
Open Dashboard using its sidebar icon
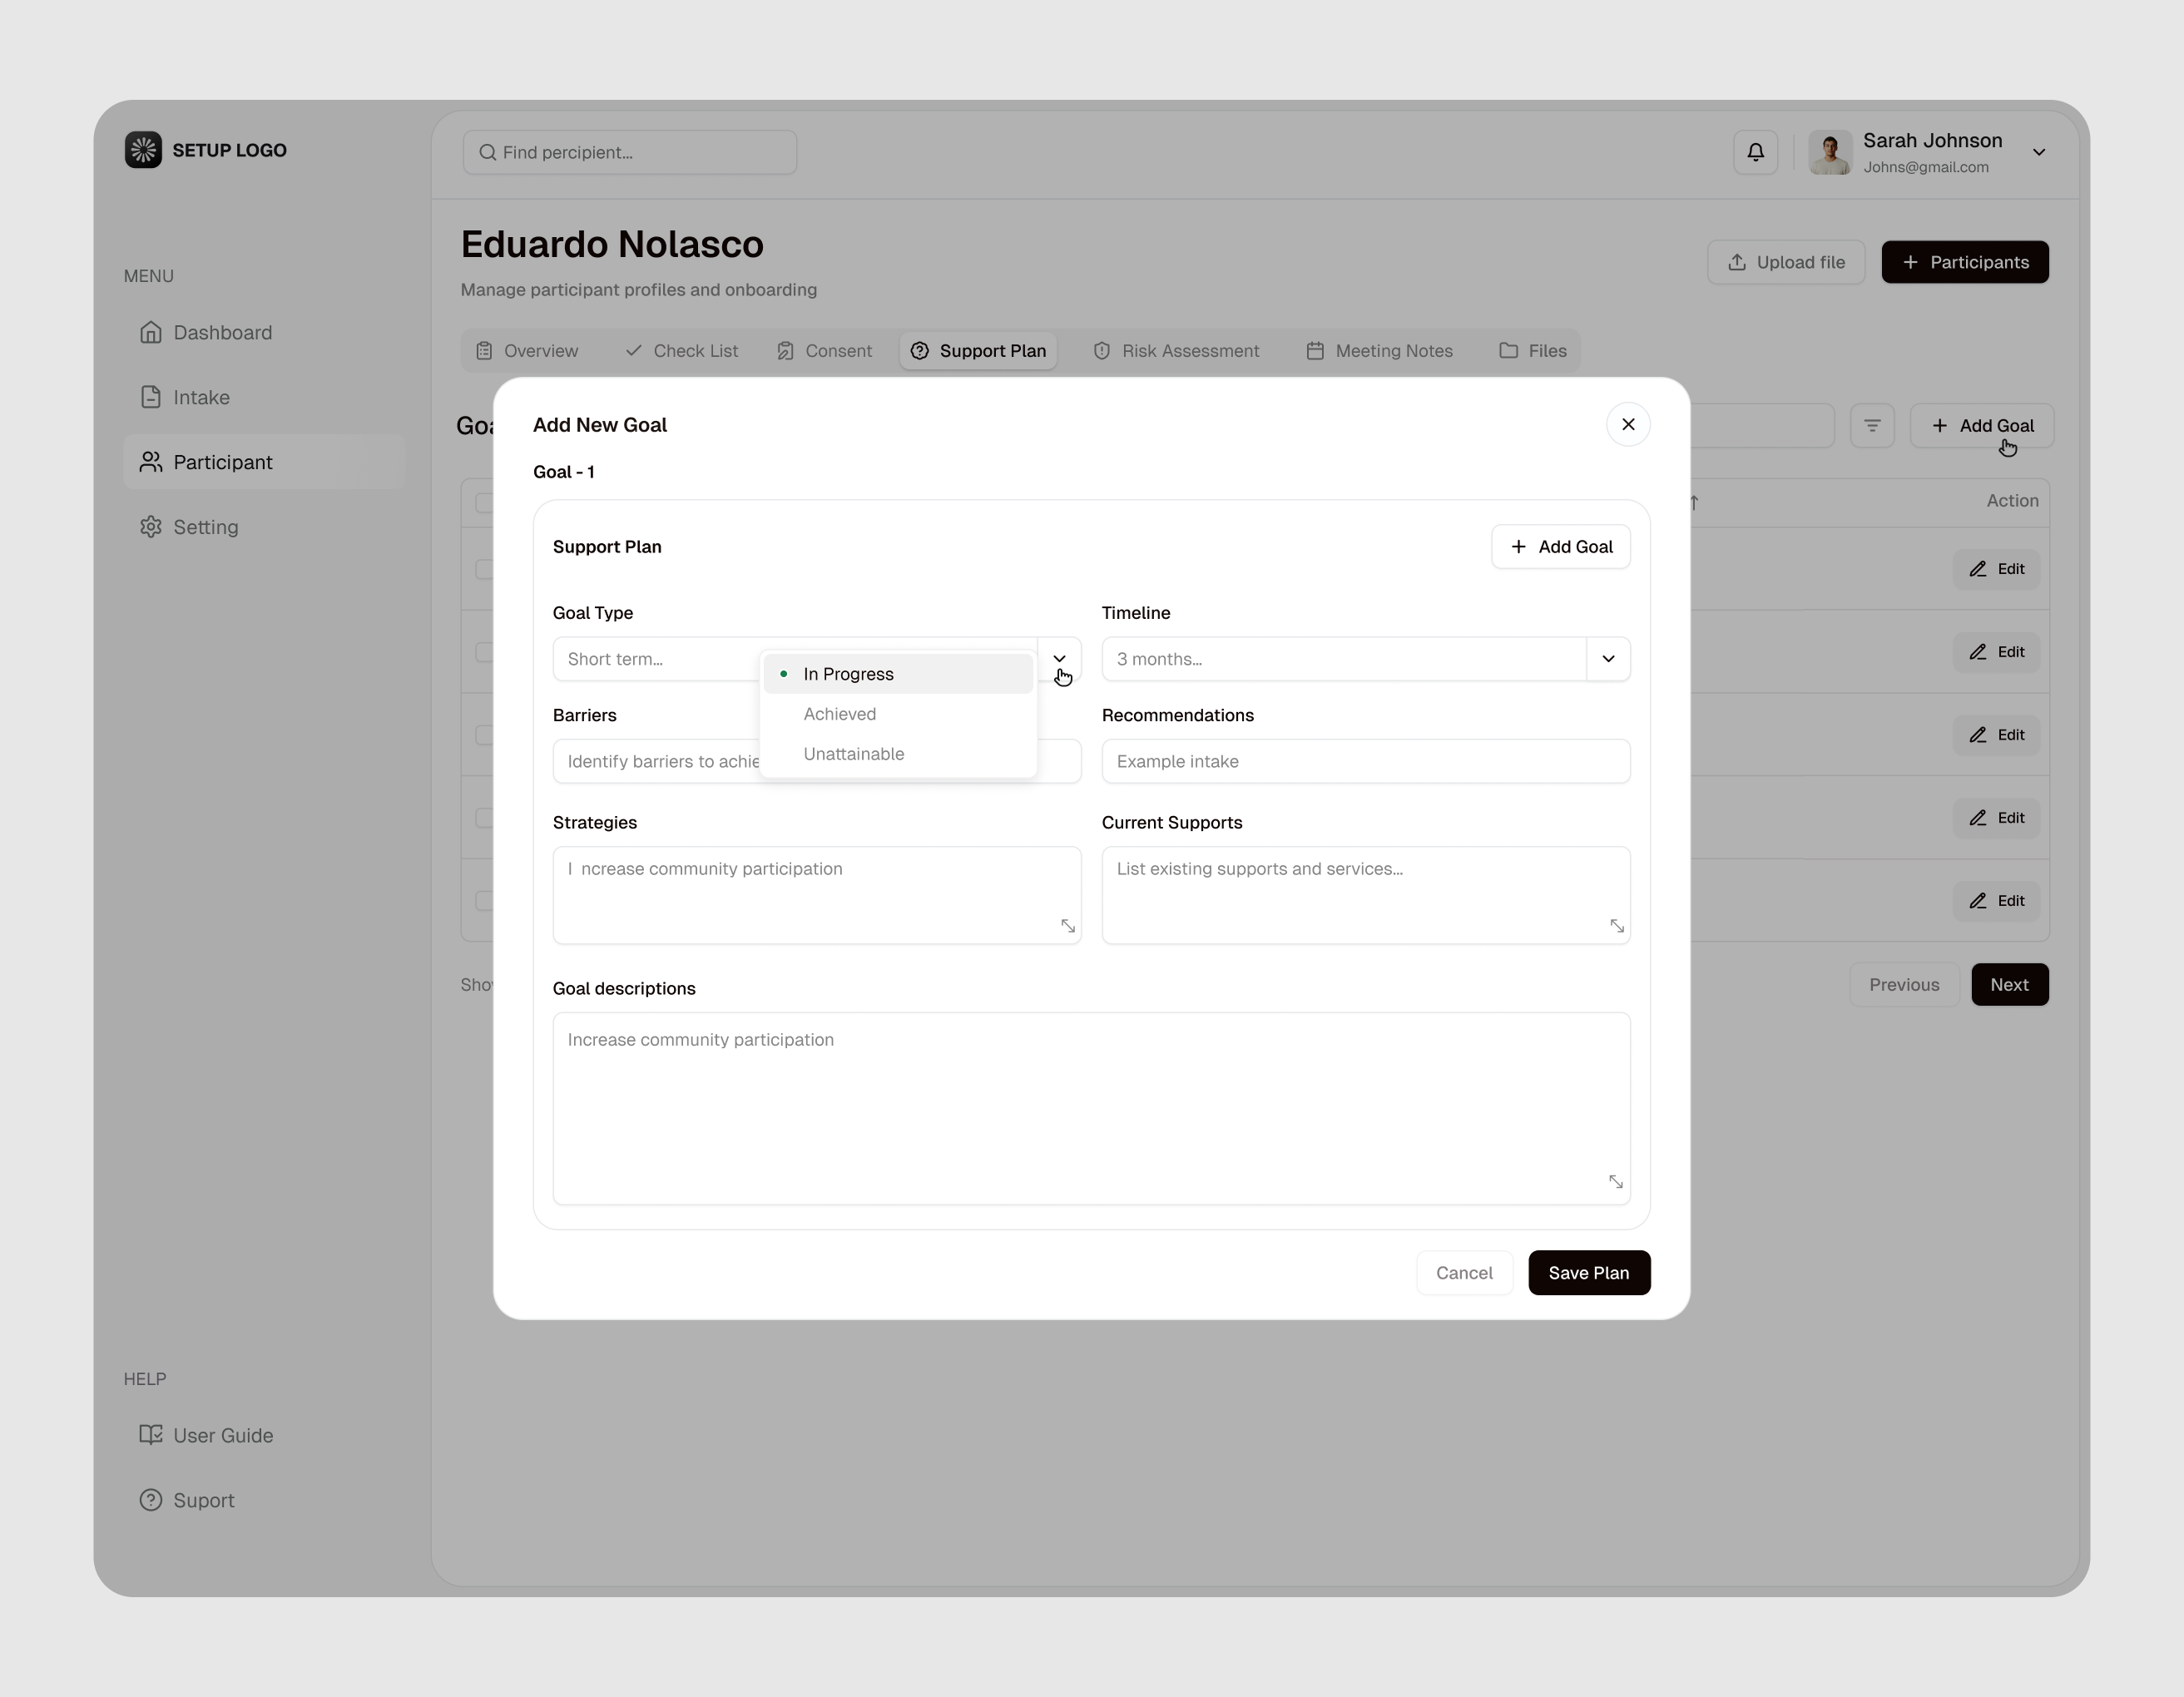click(151, 331)
